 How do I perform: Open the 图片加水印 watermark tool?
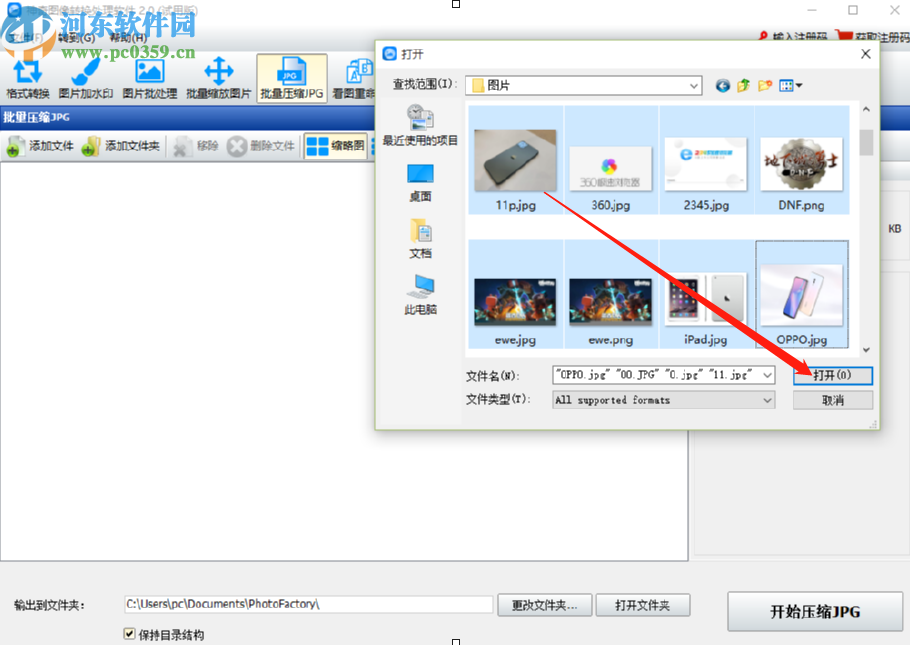click(x=86, y=78)
